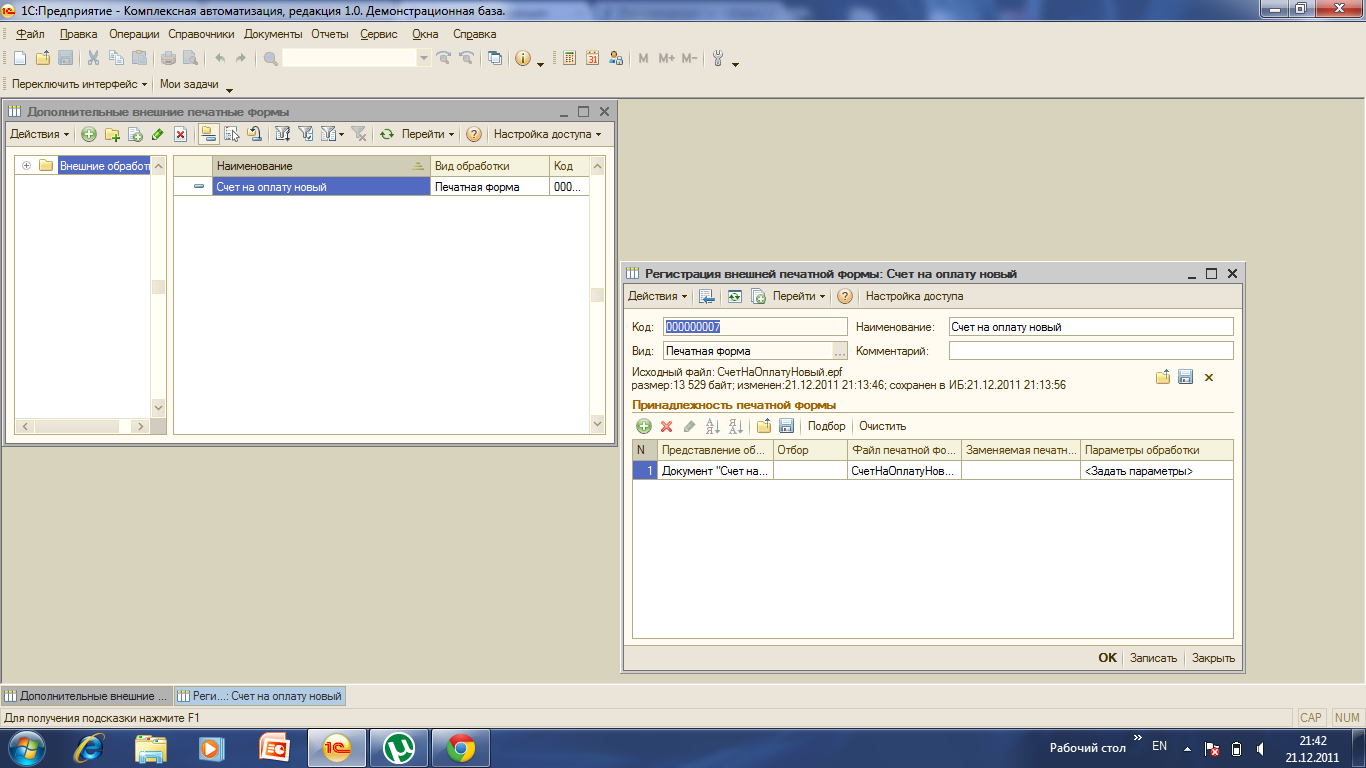Click into the Комментарий input field
Image resolution: width=1366 pixels, height=768 pixels.
click(x=1091, y=351)
